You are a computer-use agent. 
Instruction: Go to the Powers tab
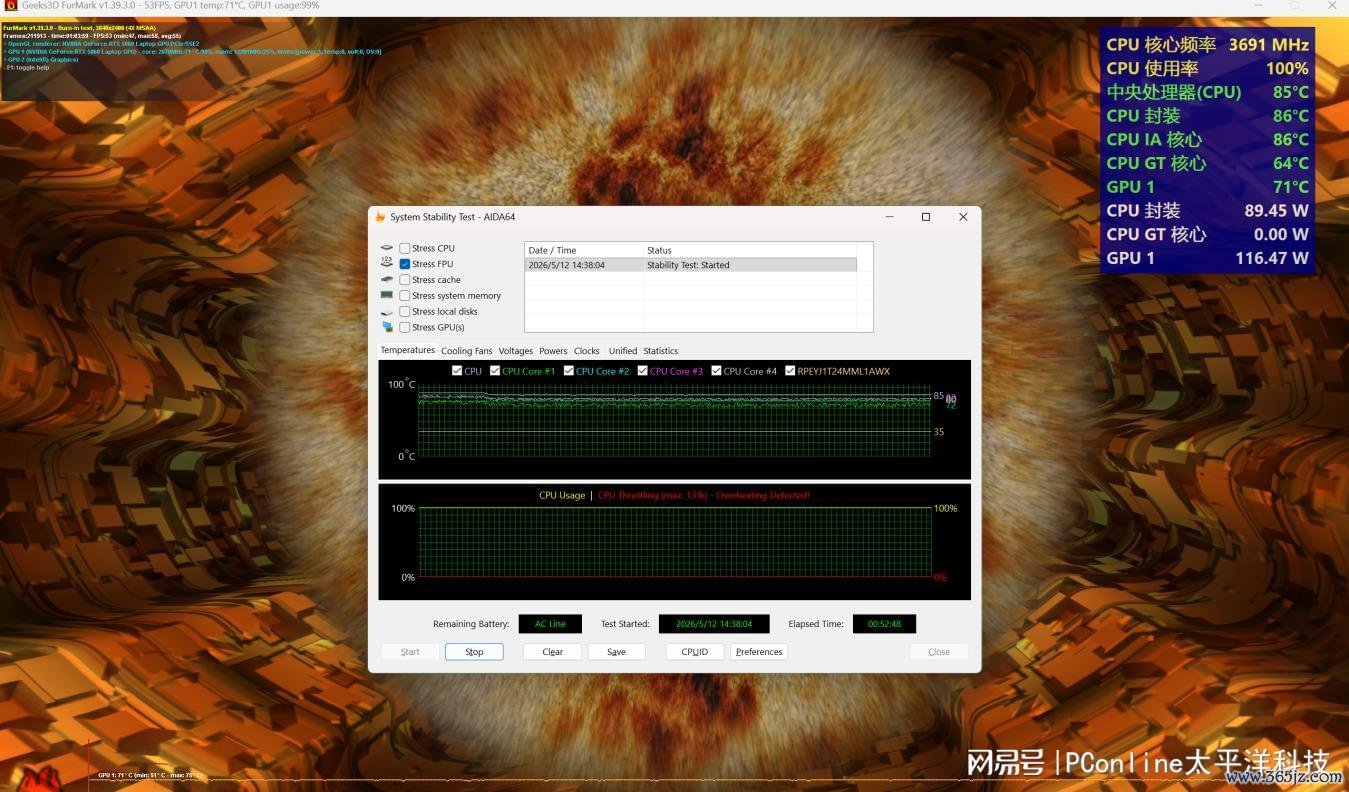553,351
